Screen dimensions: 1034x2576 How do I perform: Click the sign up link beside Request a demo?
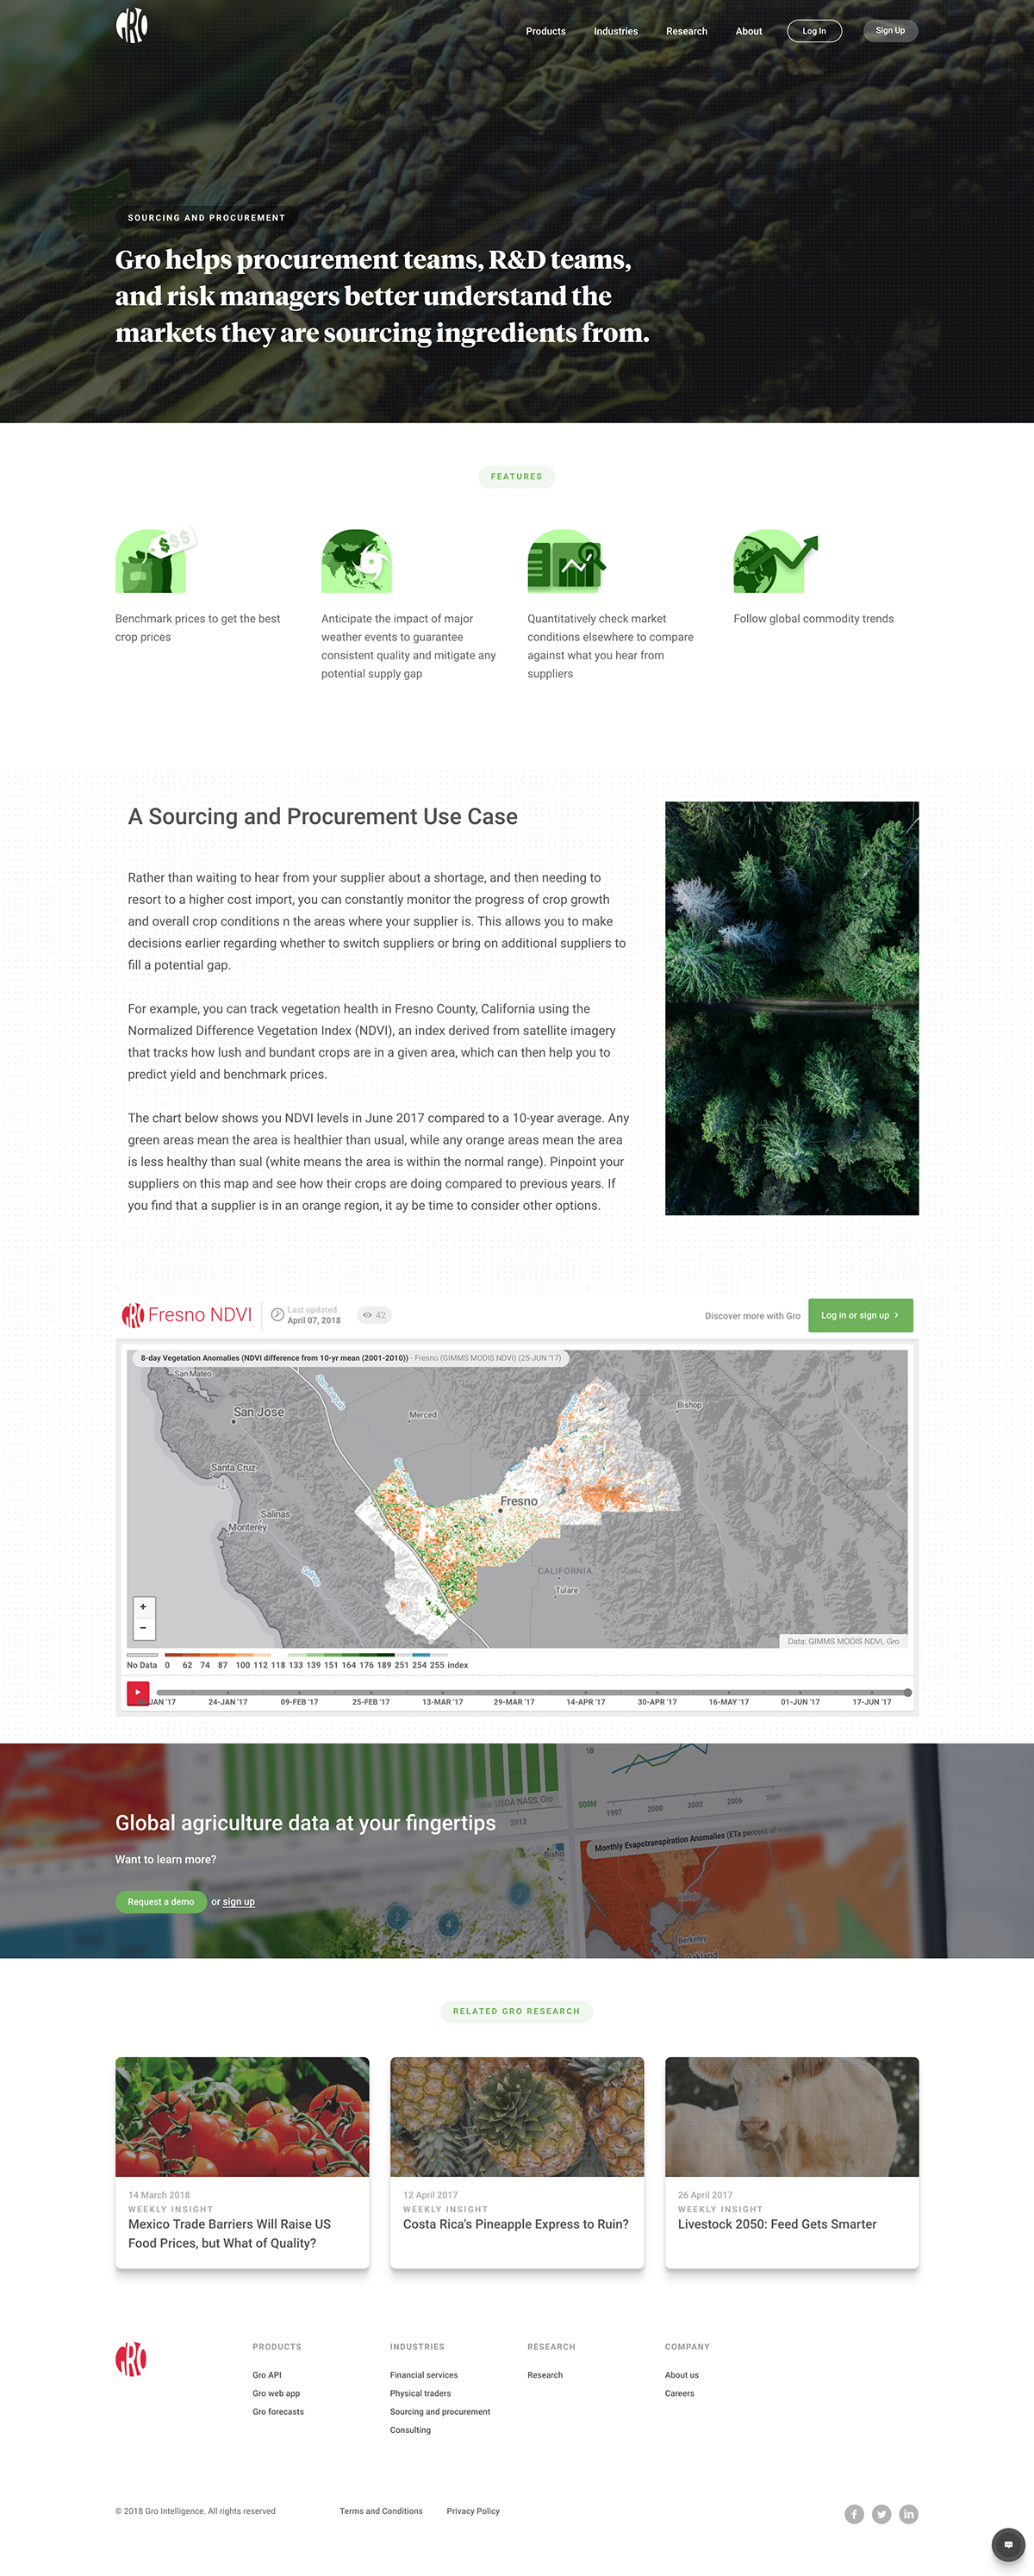(x=238, y=1902)
